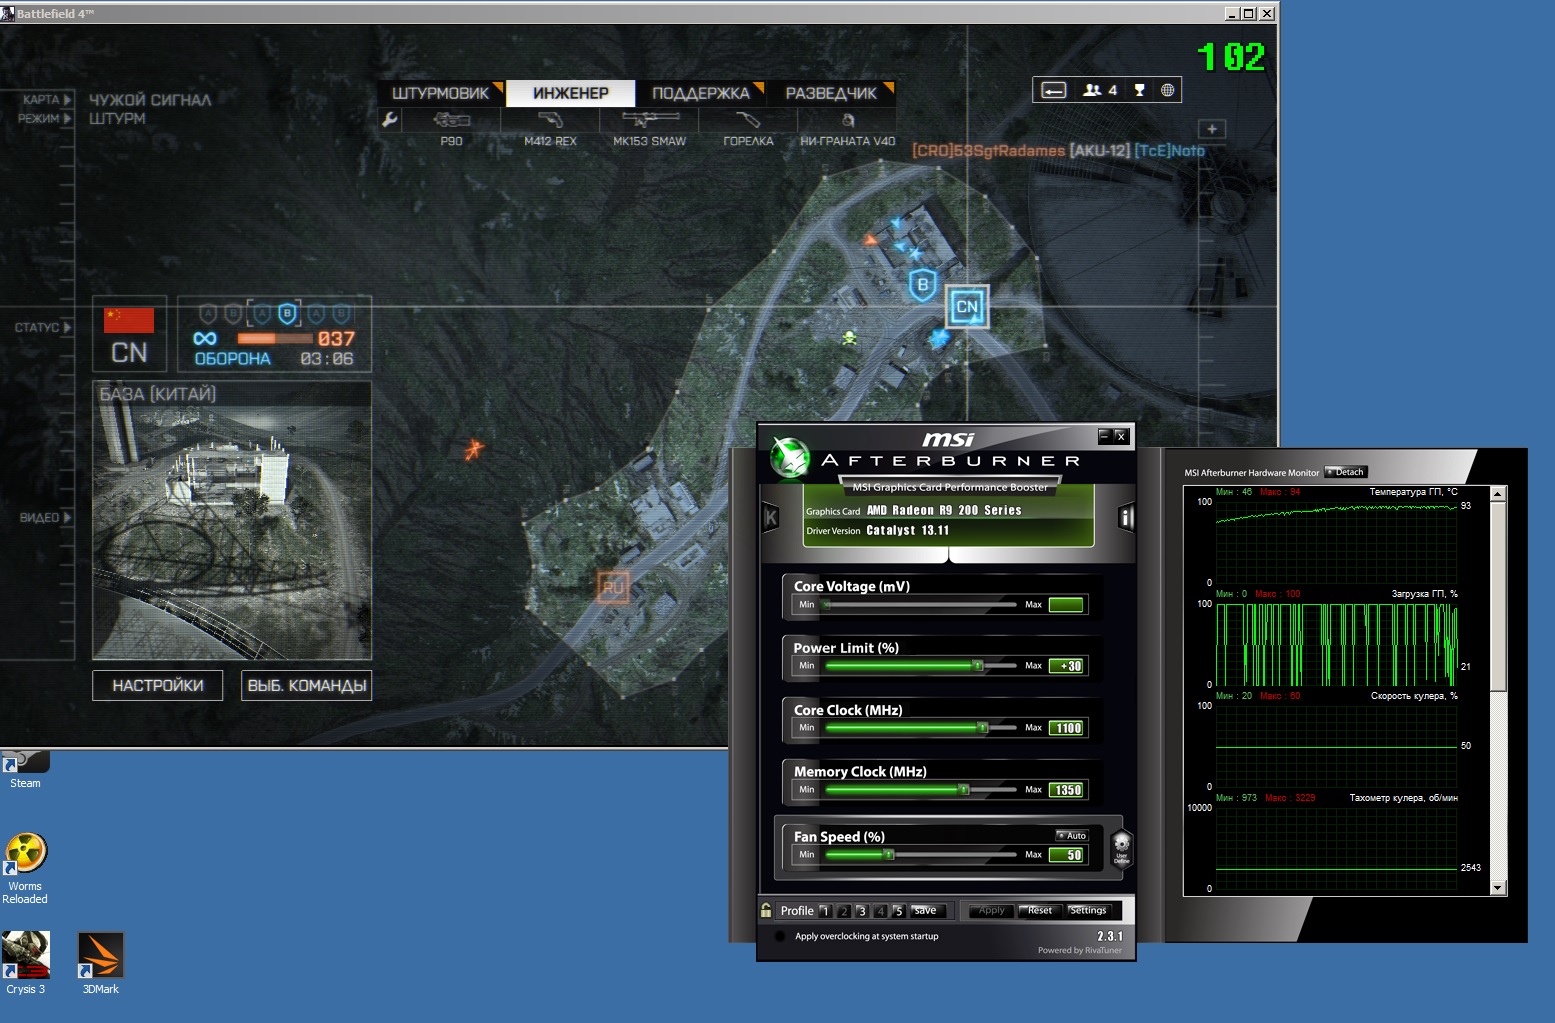
Task: Select profile slot 5 in Afterburner
Action: click(x=898, y=911)
